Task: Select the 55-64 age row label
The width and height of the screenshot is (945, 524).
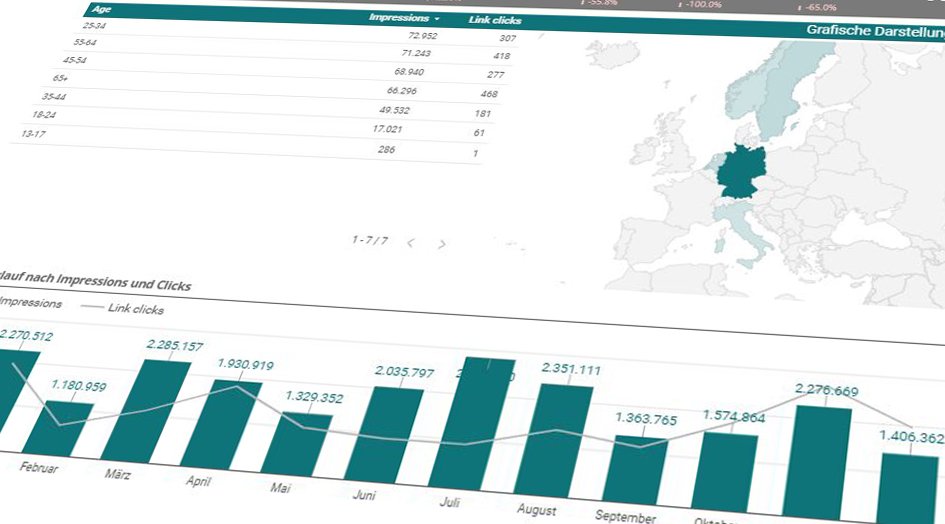Action: [85, 42]
